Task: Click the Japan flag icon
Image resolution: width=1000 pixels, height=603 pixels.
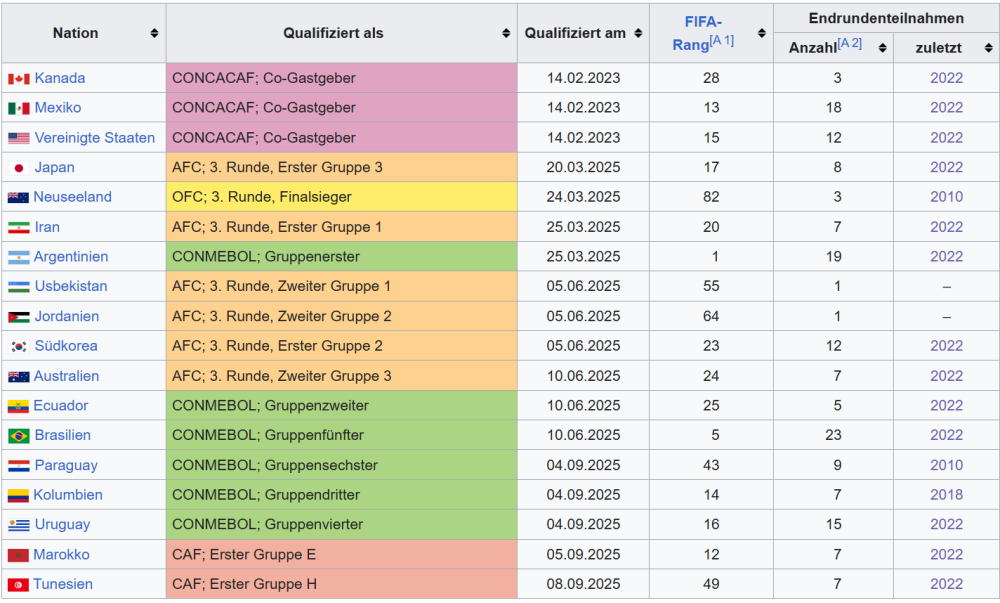Action: tap(18, 168)
